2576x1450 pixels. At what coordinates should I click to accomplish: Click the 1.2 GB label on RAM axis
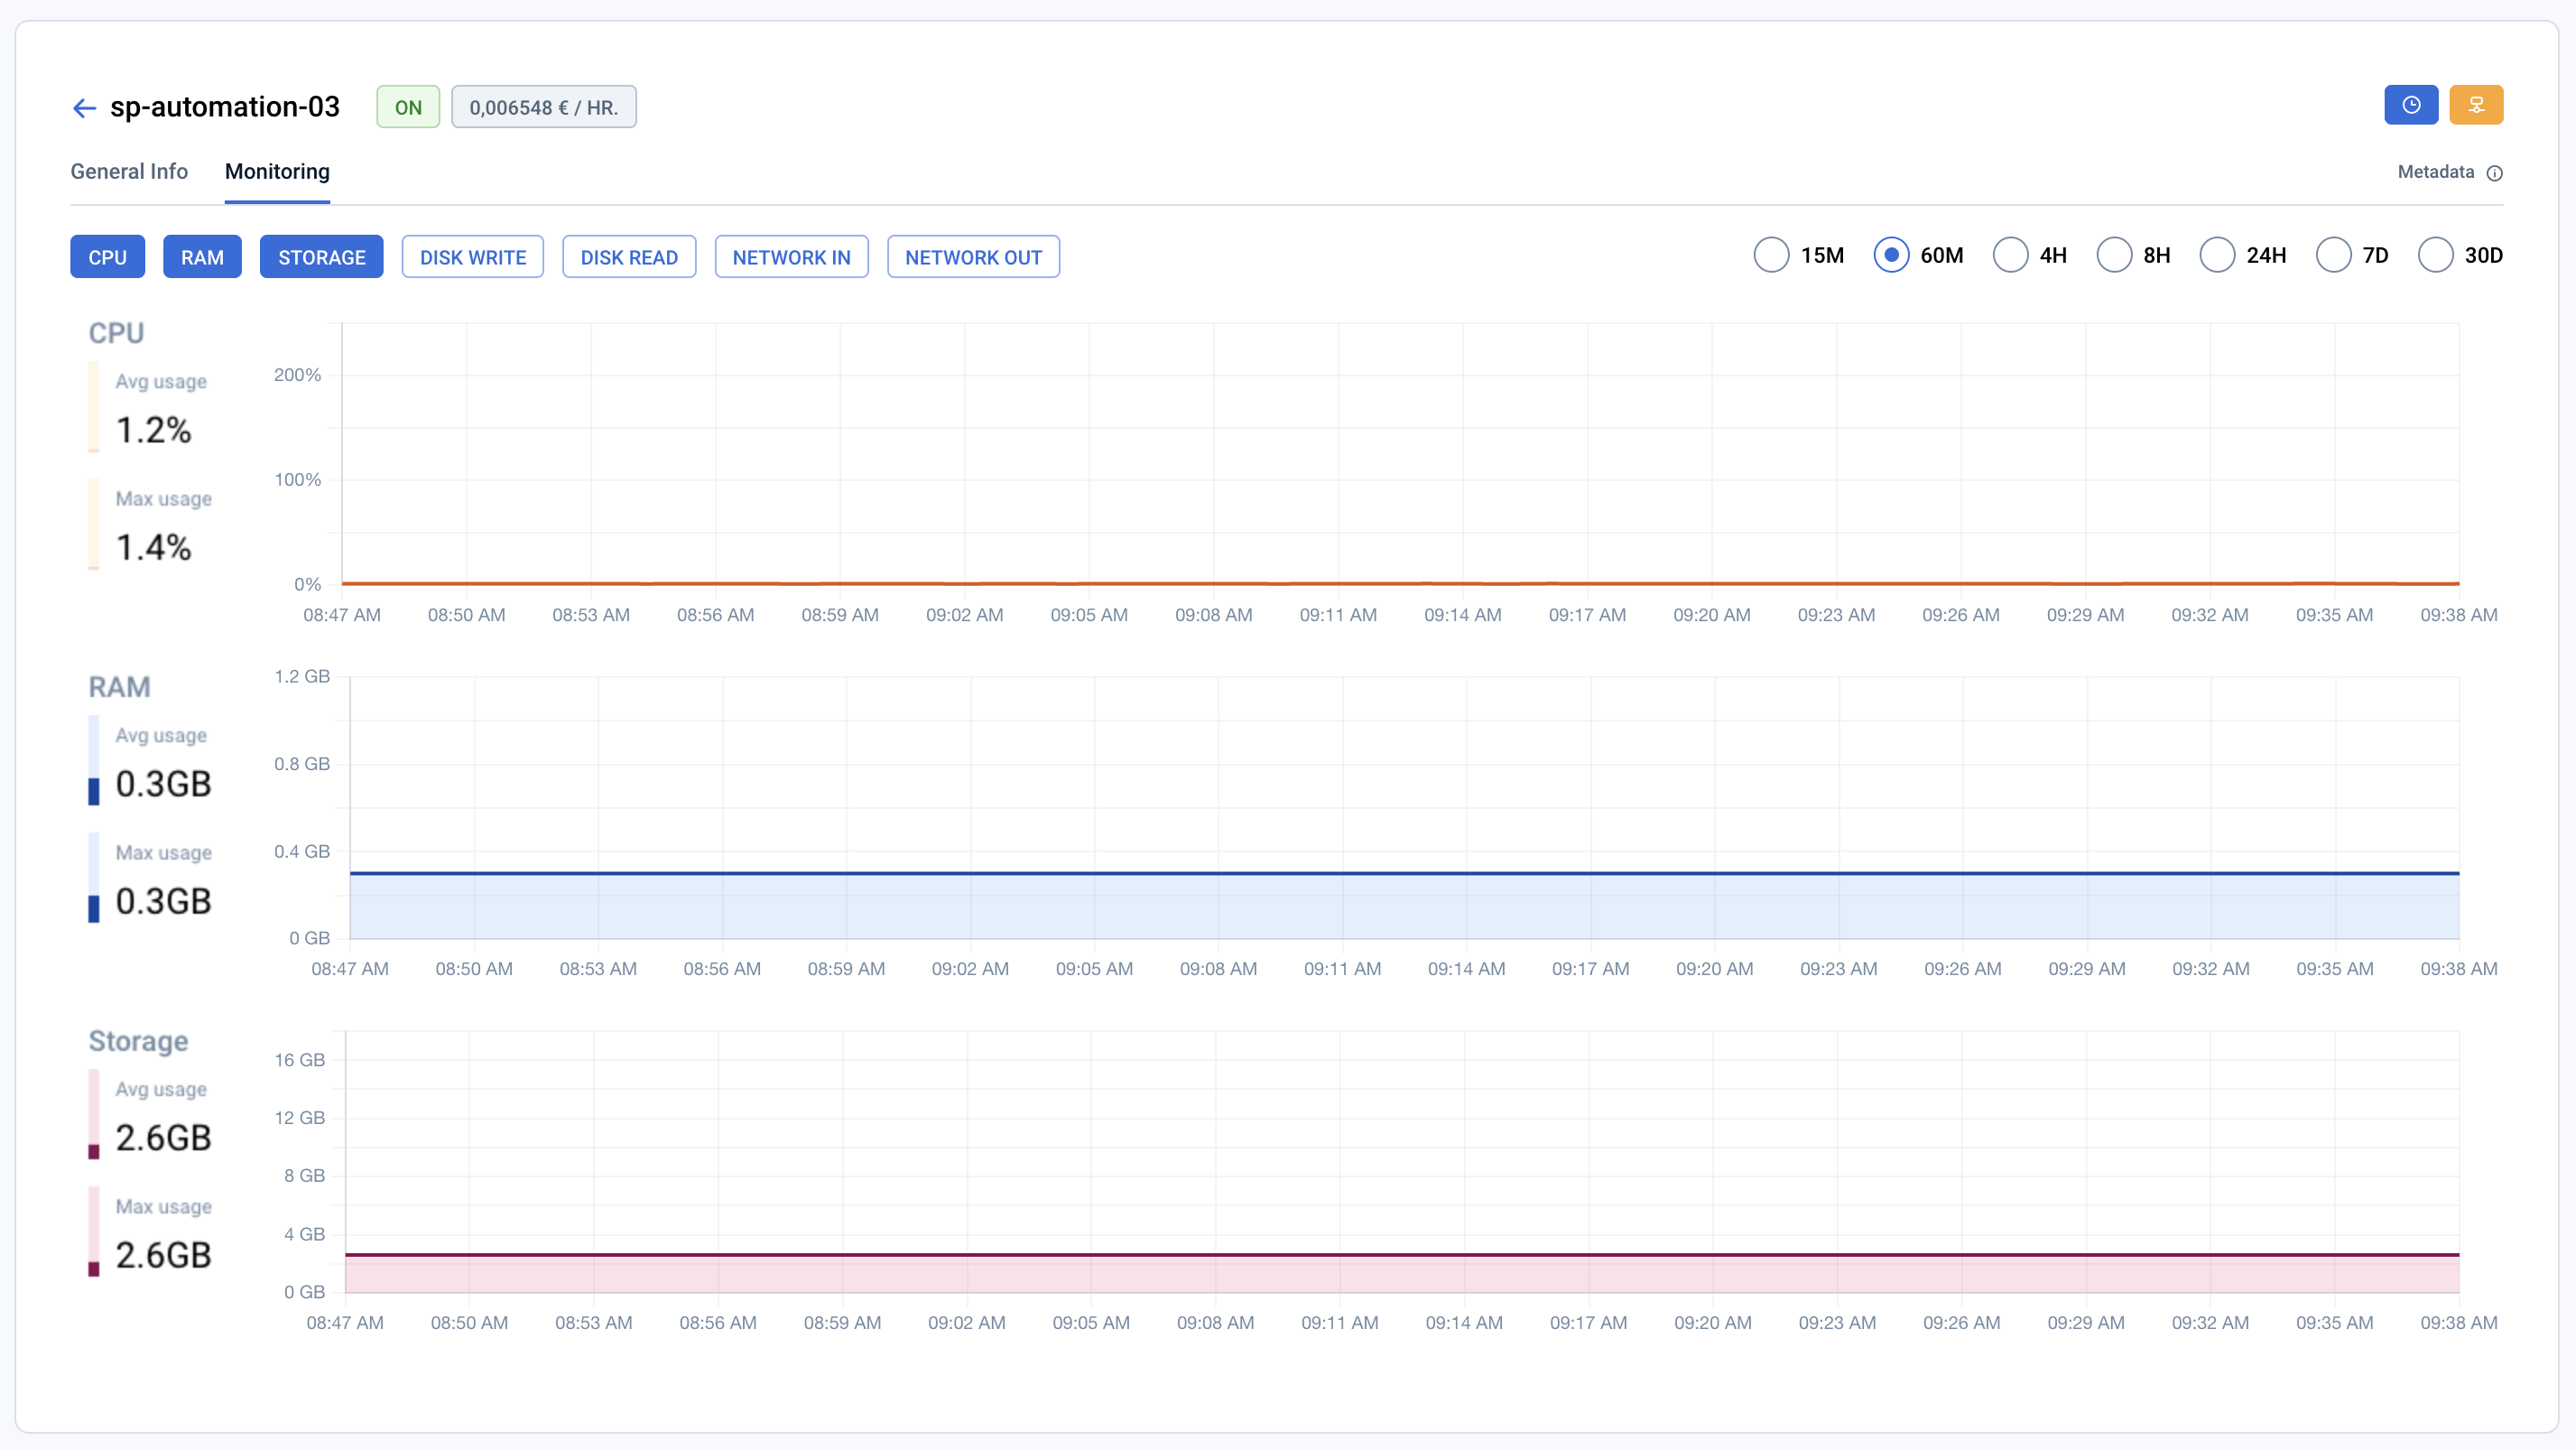pos(302,677)
